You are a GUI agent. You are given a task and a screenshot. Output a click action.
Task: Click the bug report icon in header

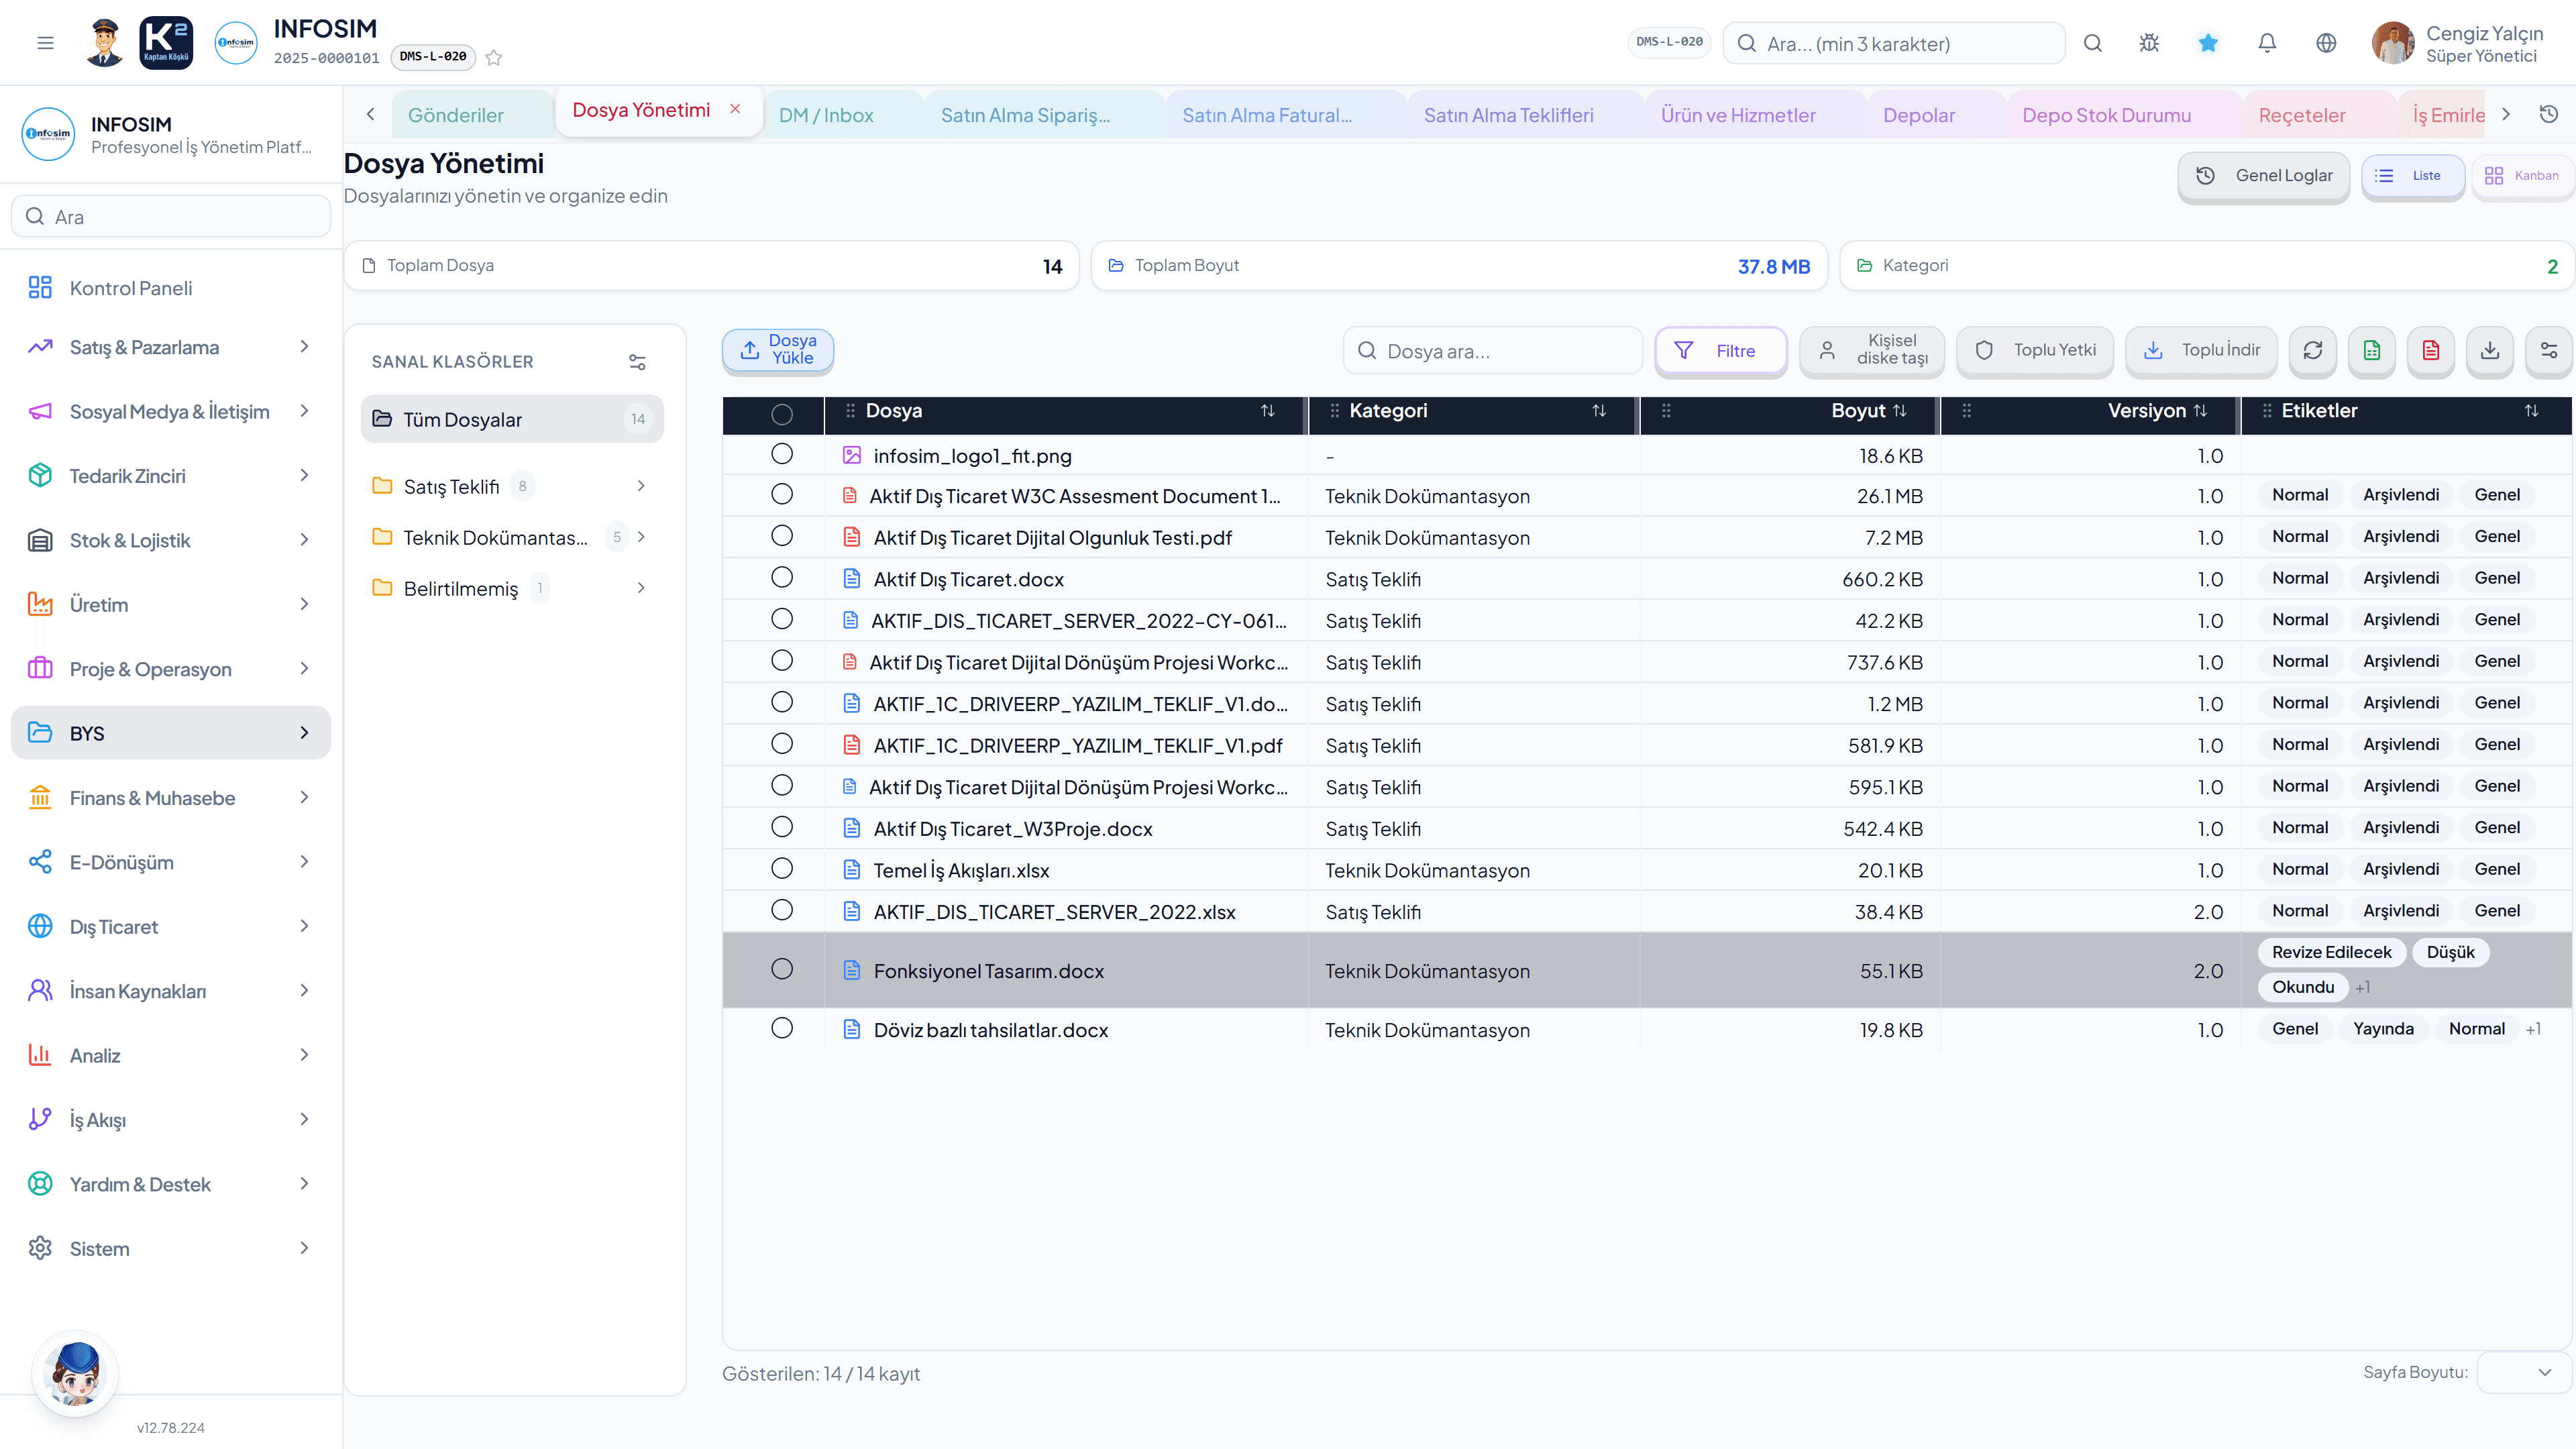pos(2149,43)
